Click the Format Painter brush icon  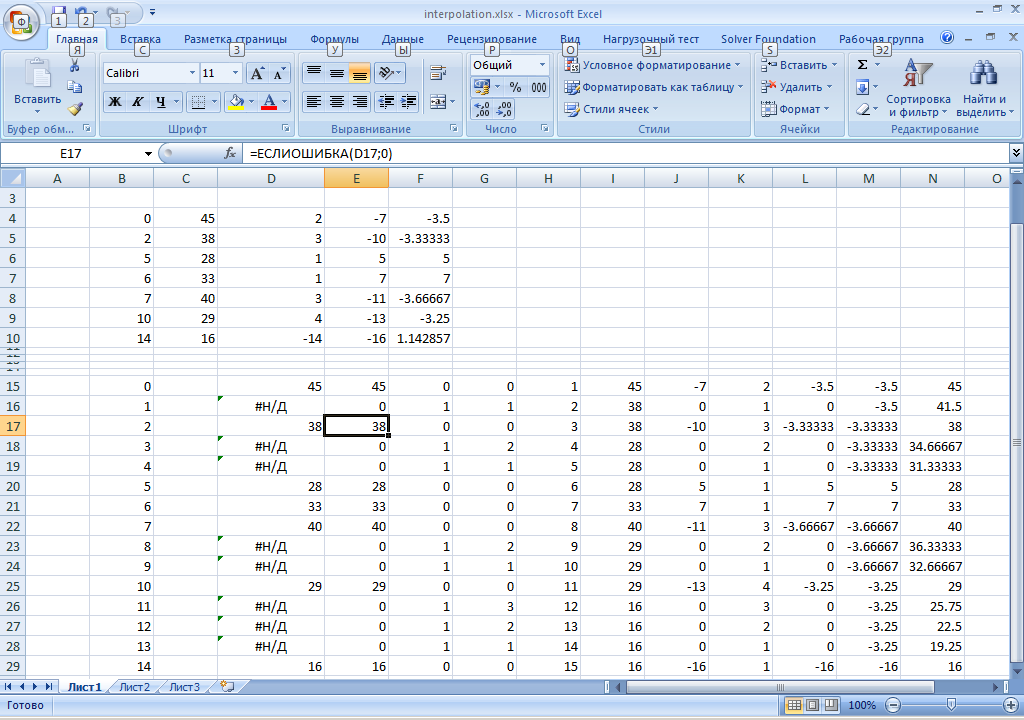click(74, 109)
